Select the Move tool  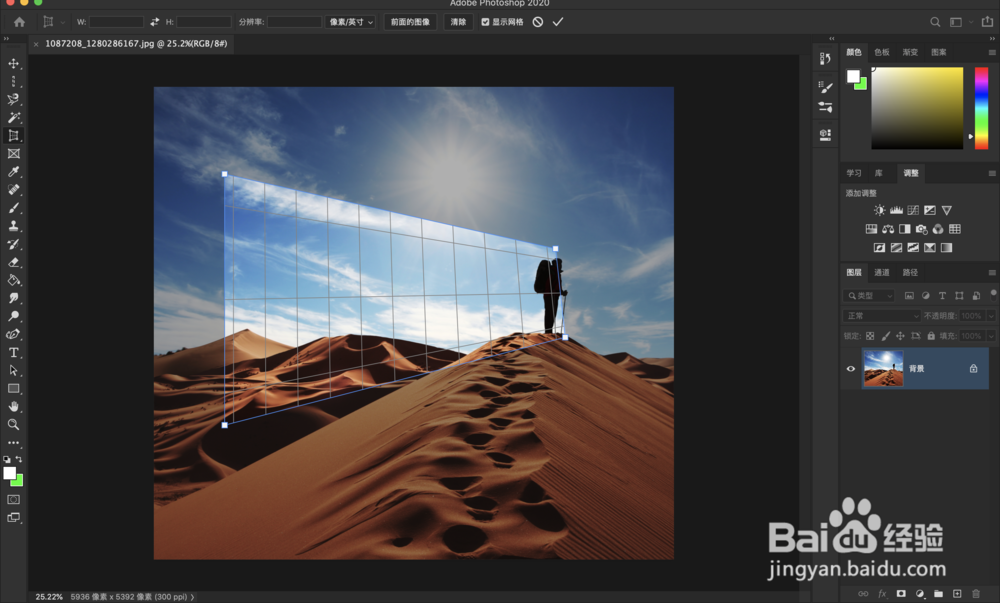pos(13,64)
